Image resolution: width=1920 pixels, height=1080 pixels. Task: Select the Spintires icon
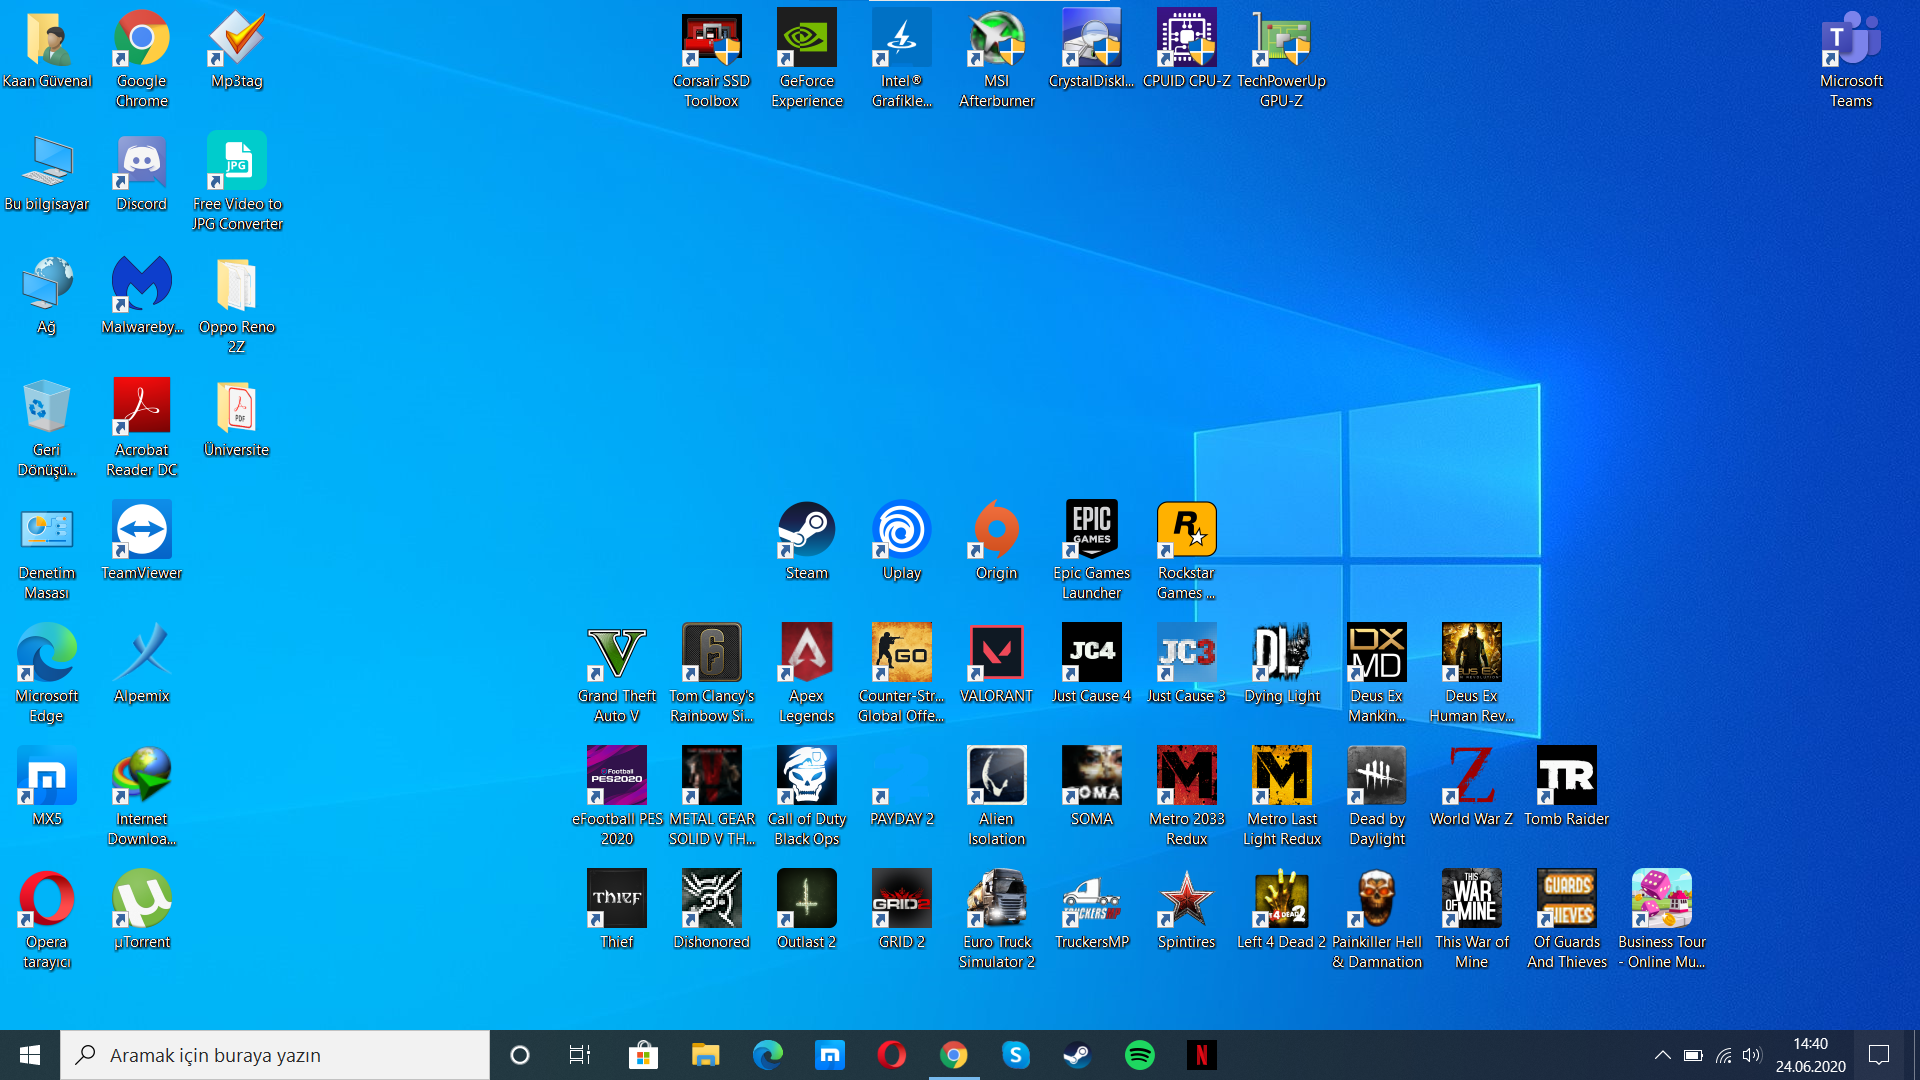click(x=1186, y=910)
